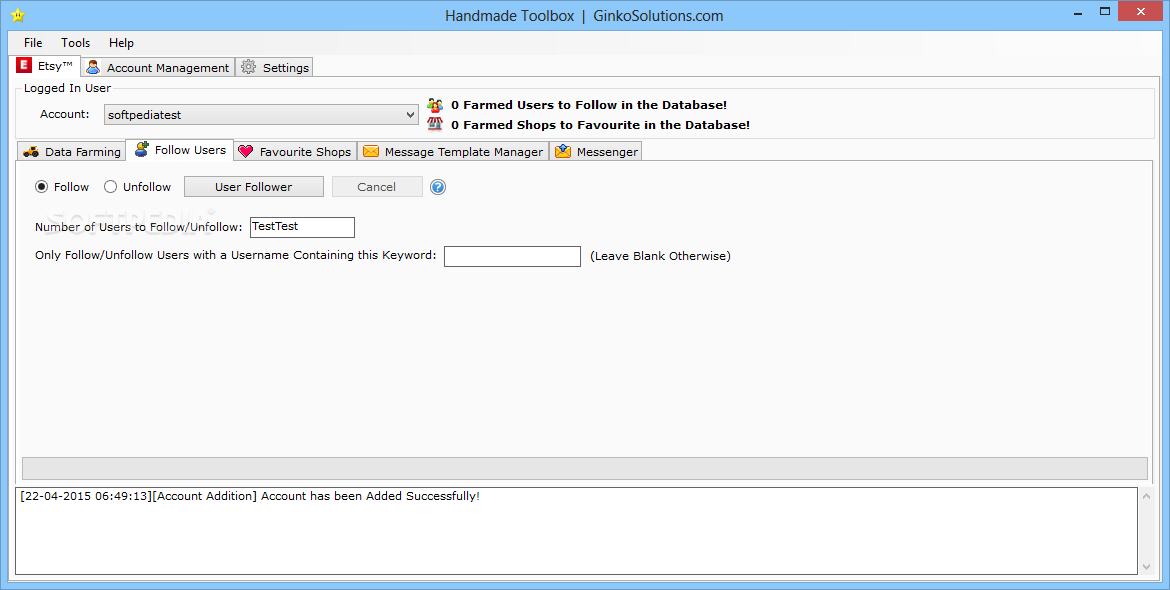Viewport: 1170px width, 590px height.
Task: Click the User Follower button
Action: 254,186
